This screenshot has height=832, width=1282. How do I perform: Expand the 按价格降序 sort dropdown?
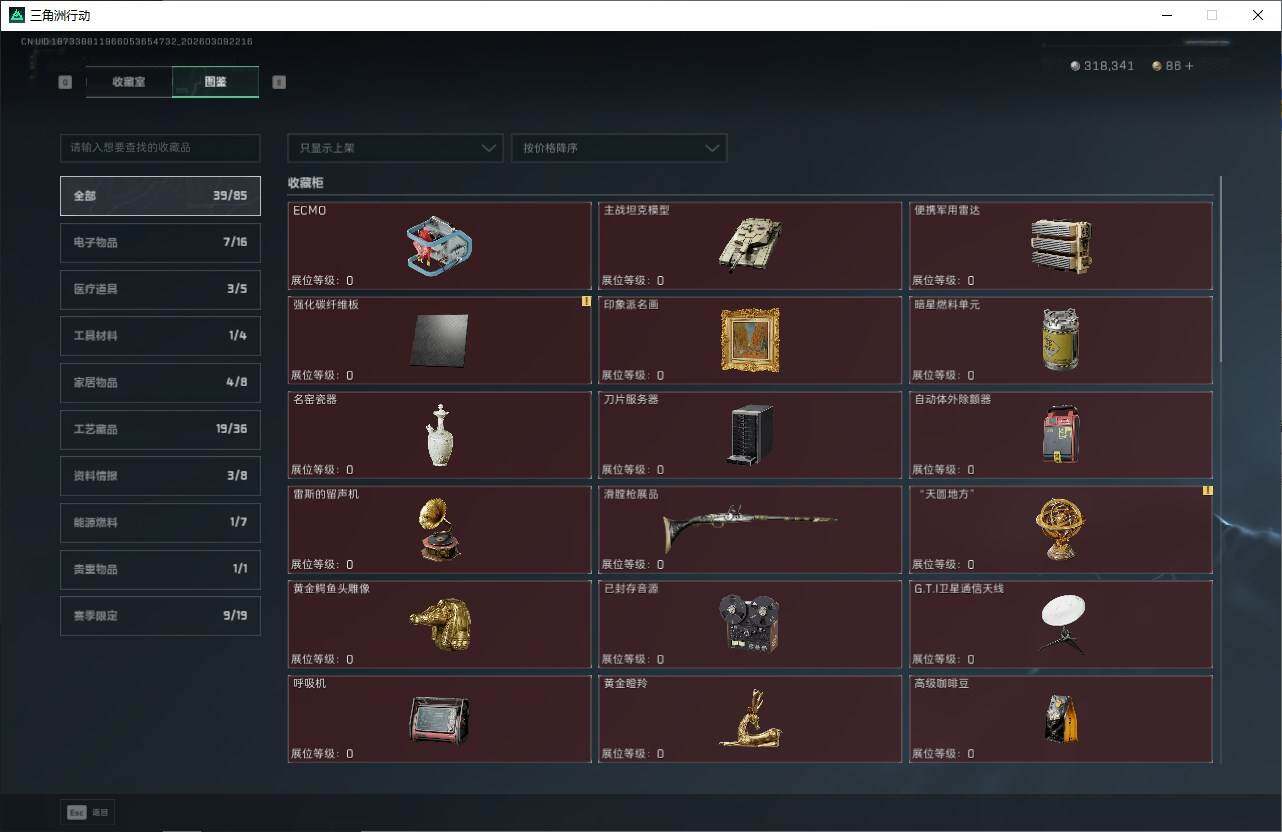click(x=619, y=148)
